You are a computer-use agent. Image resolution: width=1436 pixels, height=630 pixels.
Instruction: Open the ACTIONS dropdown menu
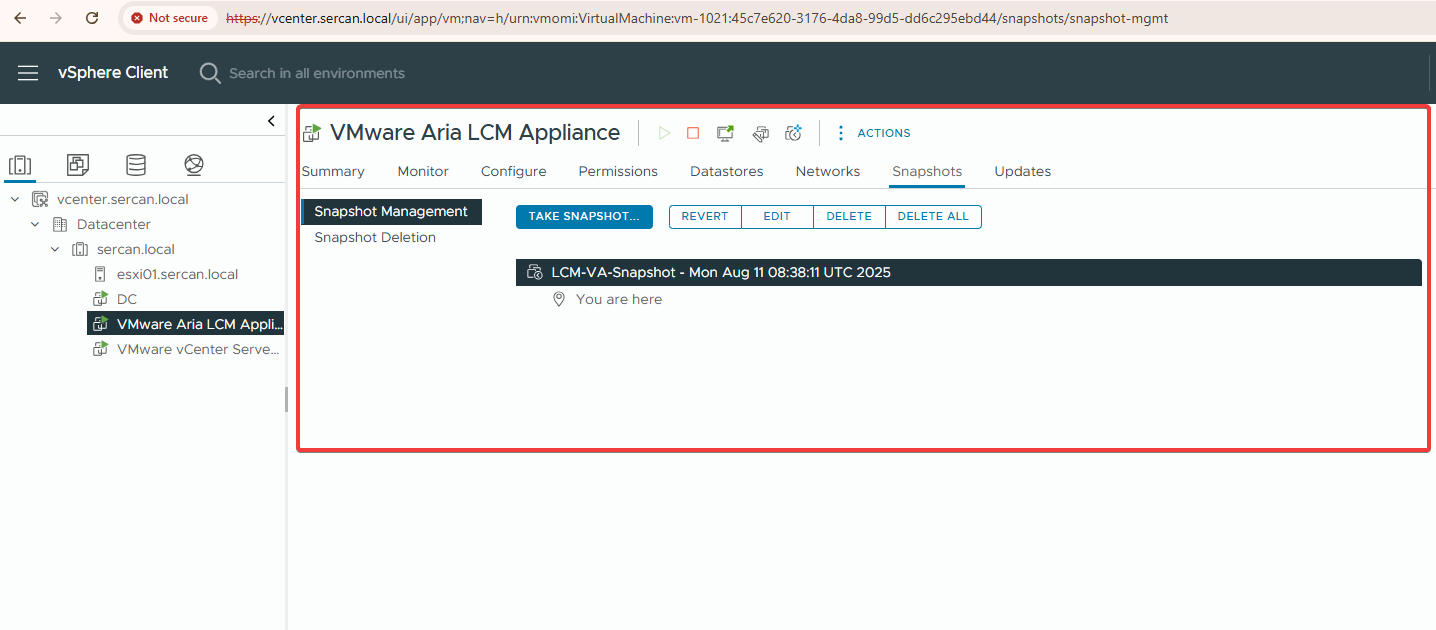[873, 133]
